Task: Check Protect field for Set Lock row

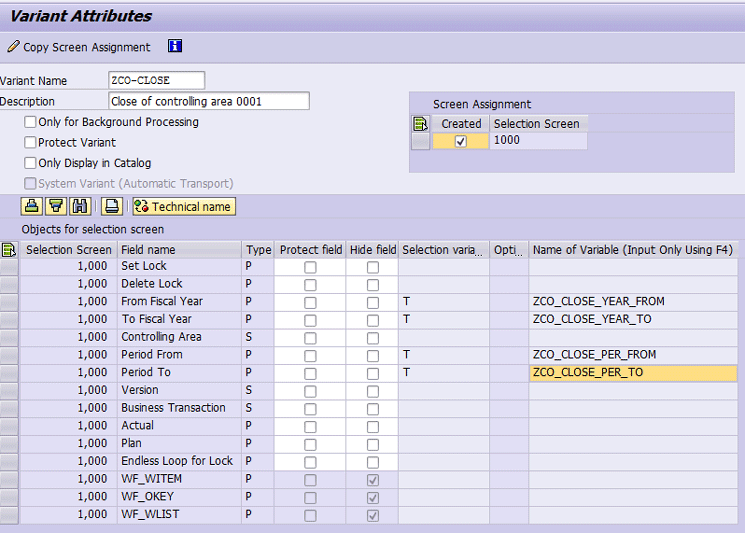Action: click(x=310, y=267)
